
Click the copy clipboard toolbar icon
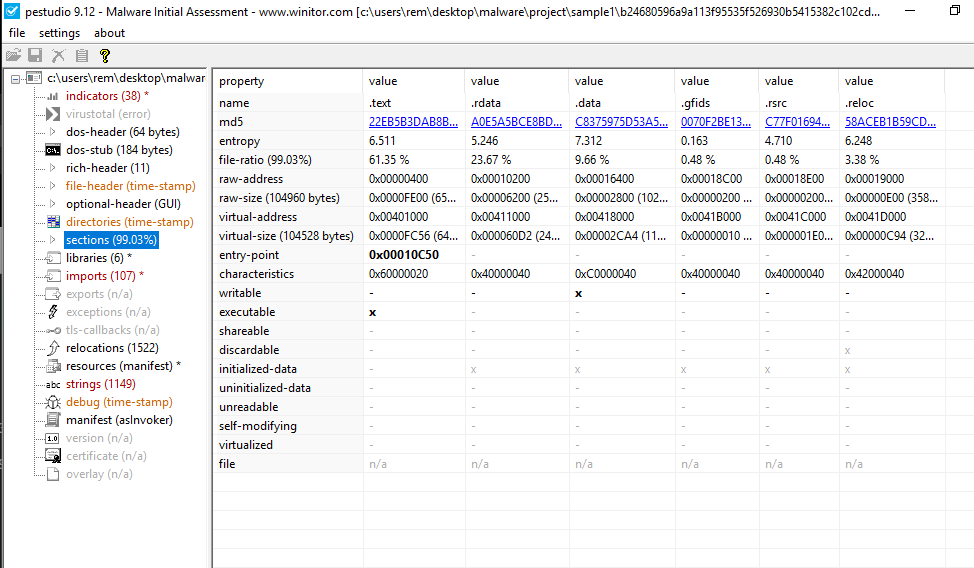(x=81, y=55)
